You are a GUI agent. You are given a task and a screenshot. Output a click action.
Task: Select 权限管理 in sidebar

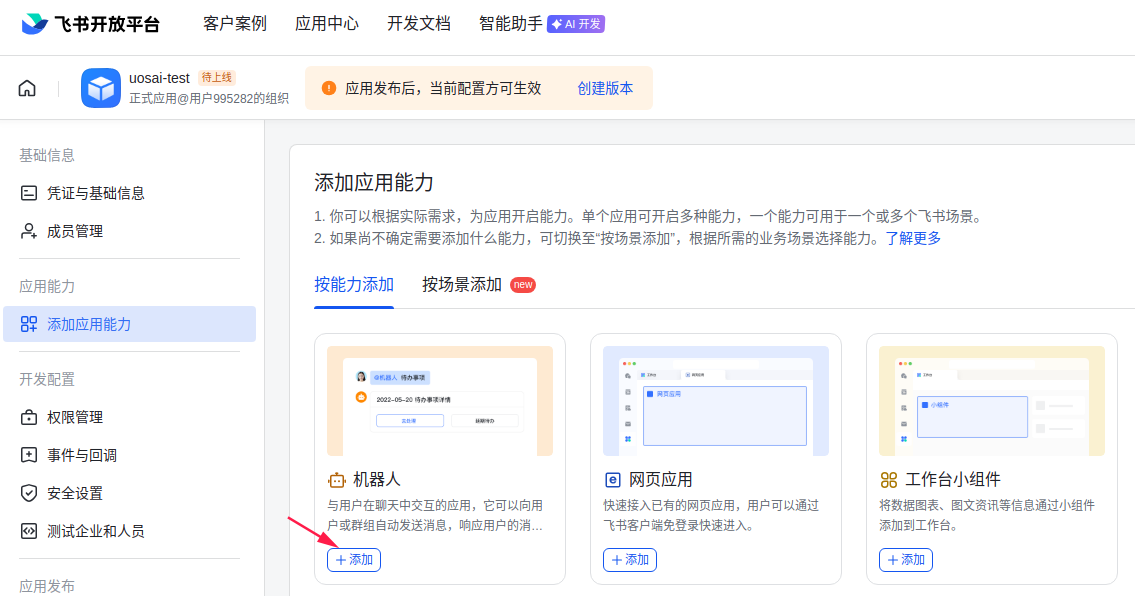[x=130, y=417]
